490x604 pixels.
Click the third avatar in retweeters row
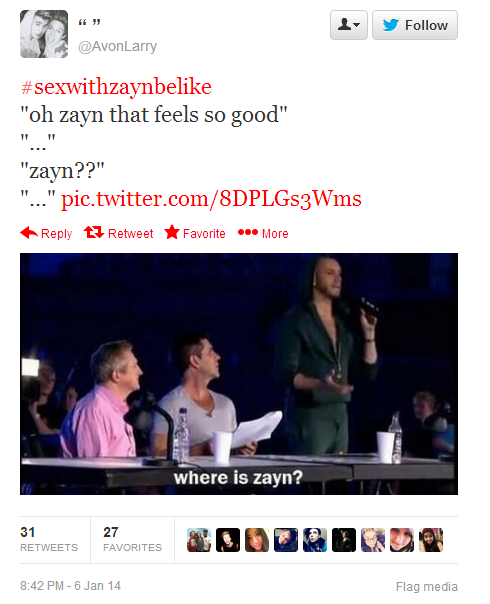[x=257, y=540]
